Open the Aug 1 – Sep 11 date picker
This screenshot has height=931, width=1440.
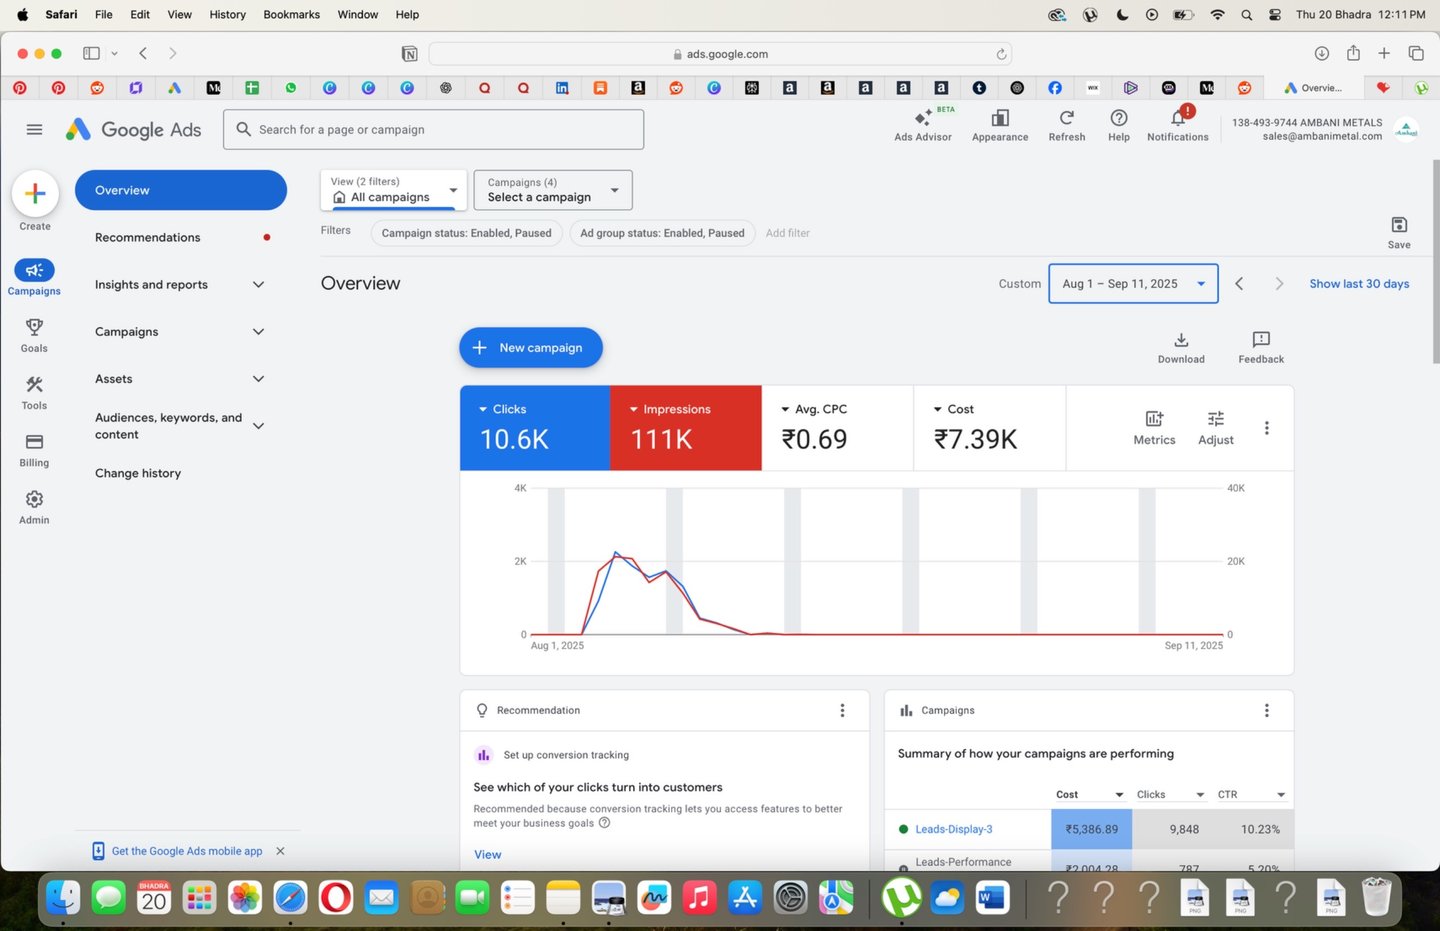click(x=1133, y=283)
